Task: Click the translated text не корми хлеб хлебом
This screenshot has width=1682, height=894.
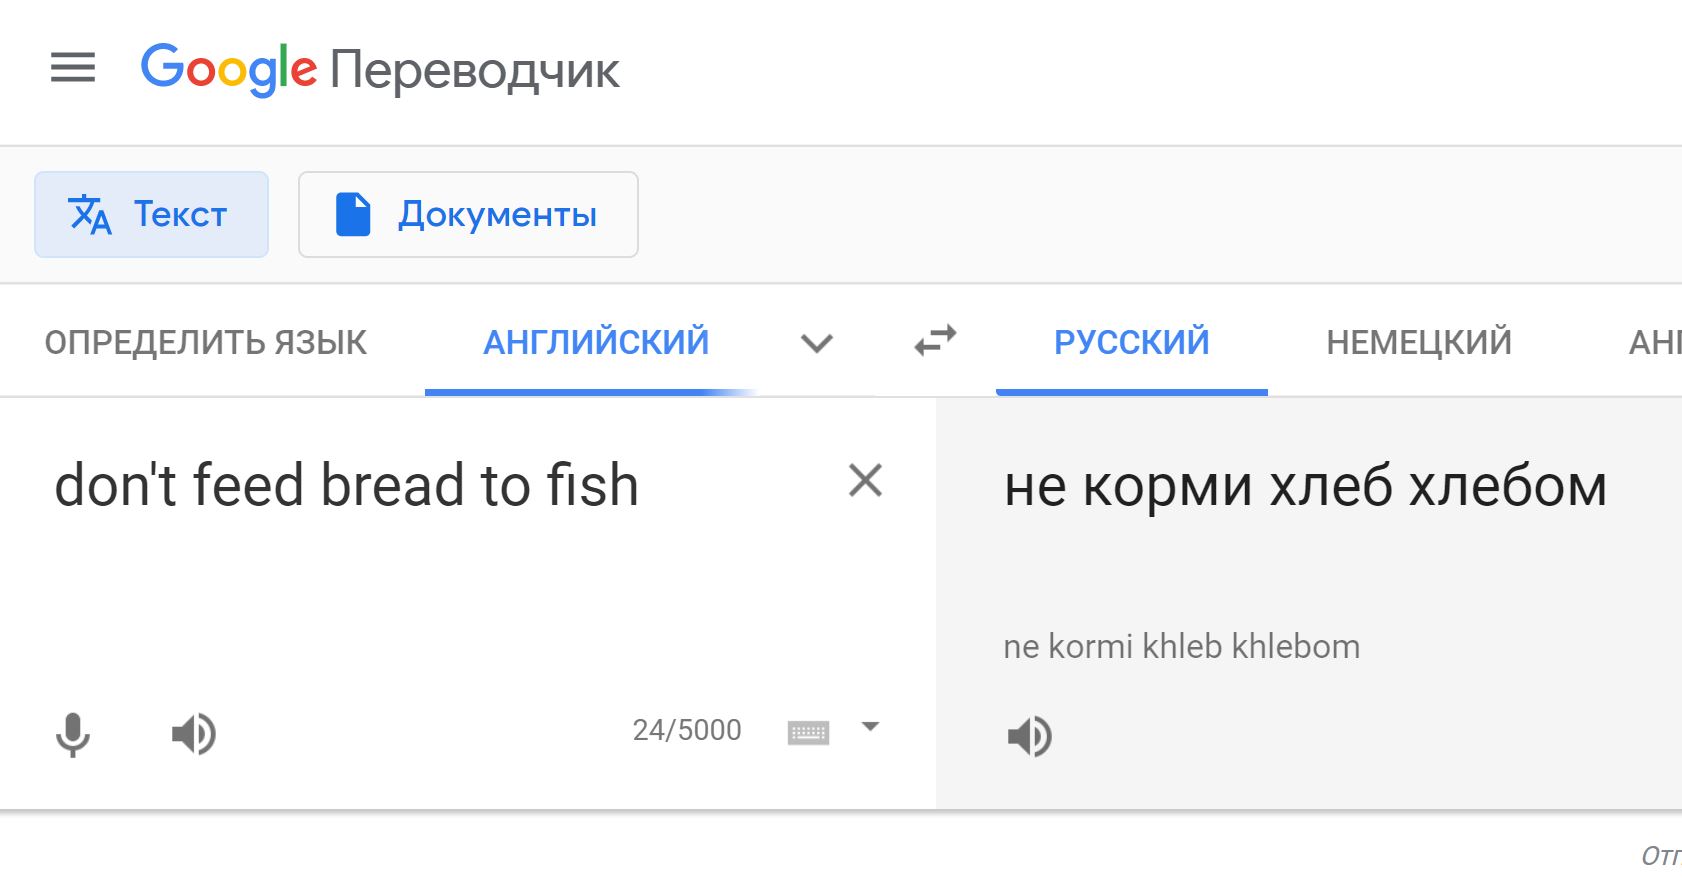Action: (1305, 487)
